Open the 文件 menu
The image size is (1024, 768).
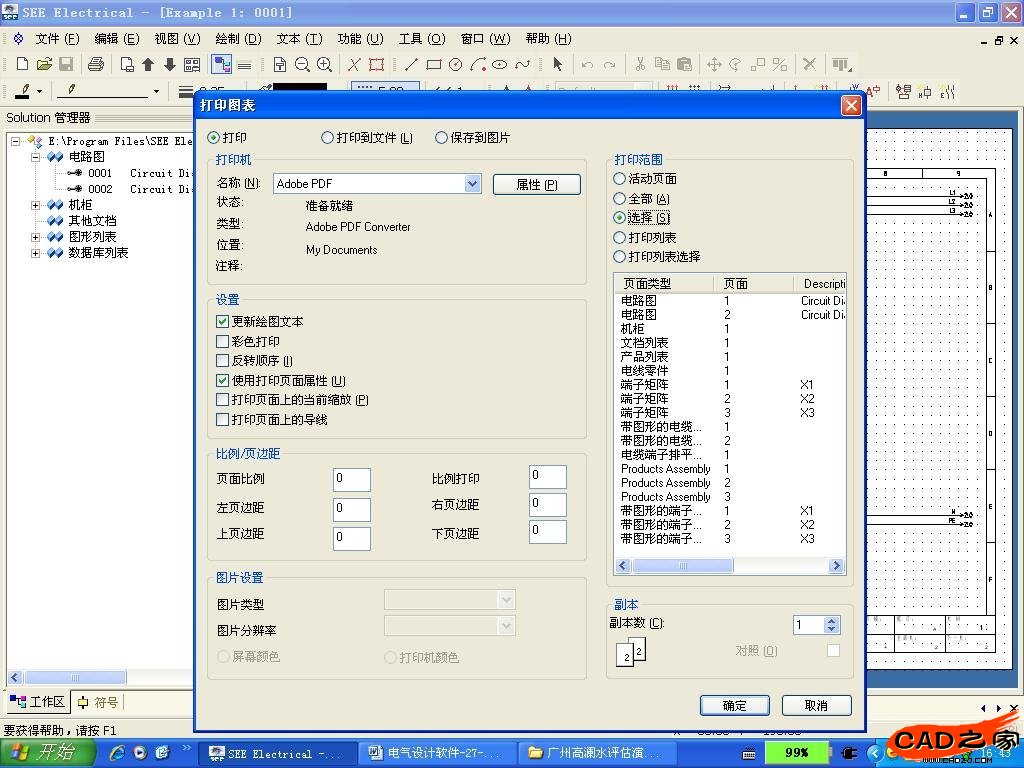pyautogui.click(x=56, y=39)
